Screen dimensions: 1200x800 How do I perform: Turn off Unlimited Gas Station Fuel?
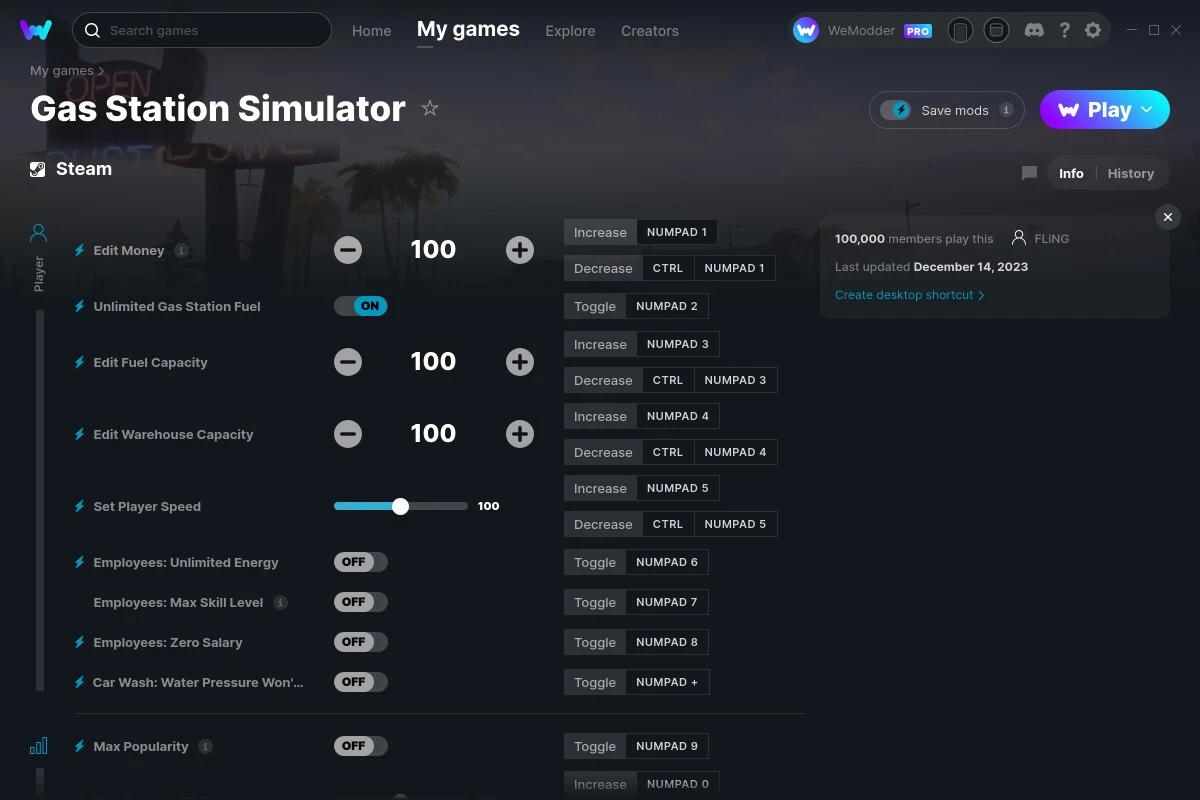coord(361,306)
